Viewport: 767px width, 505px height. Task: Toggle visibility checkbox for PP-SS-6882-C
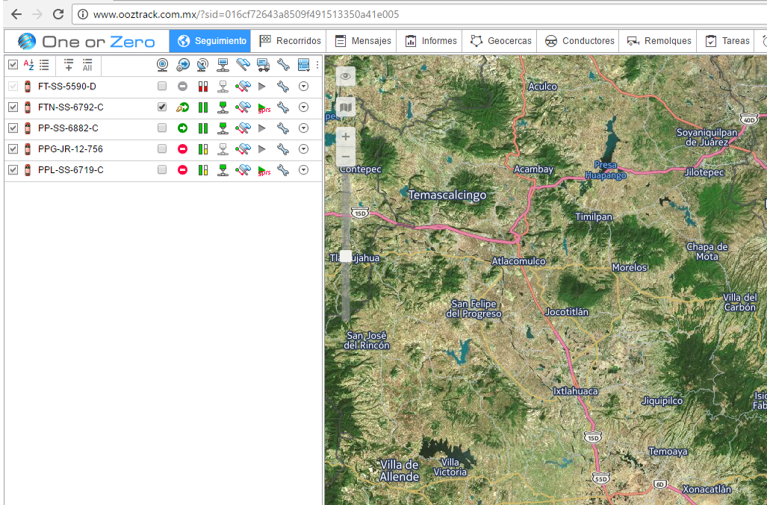coord(13,128)
